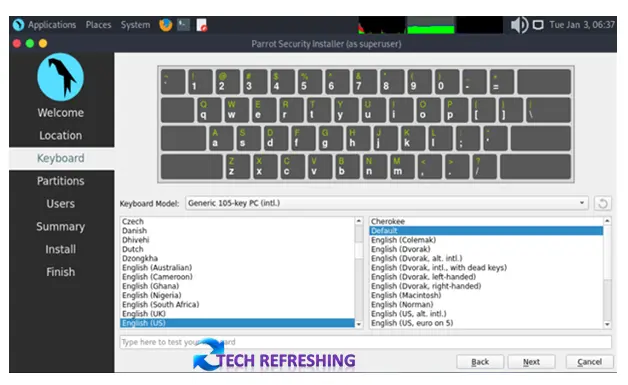Choose the Default variant
The height and width of the screenshot is (385, 628).
coord(486,231)
